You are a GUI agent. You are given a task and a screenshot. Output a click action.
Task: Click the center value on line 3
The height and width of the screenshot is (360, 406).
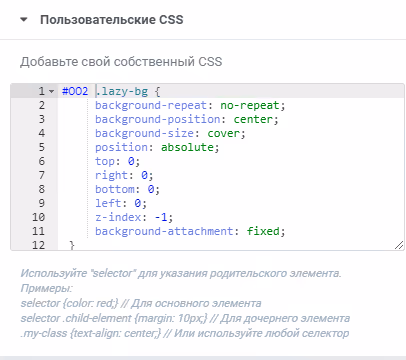click(253, 119)
